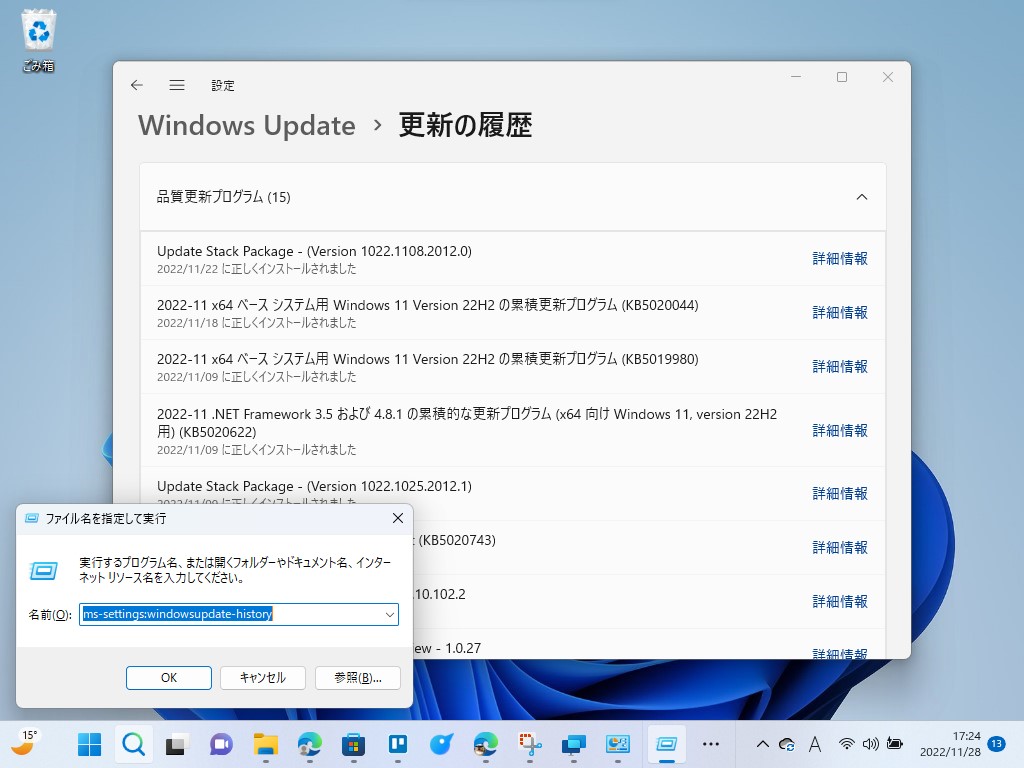Open 詳細情報 for KB5020044
The width and height of the screenshot is (1024, 768).
pos(839,312)
